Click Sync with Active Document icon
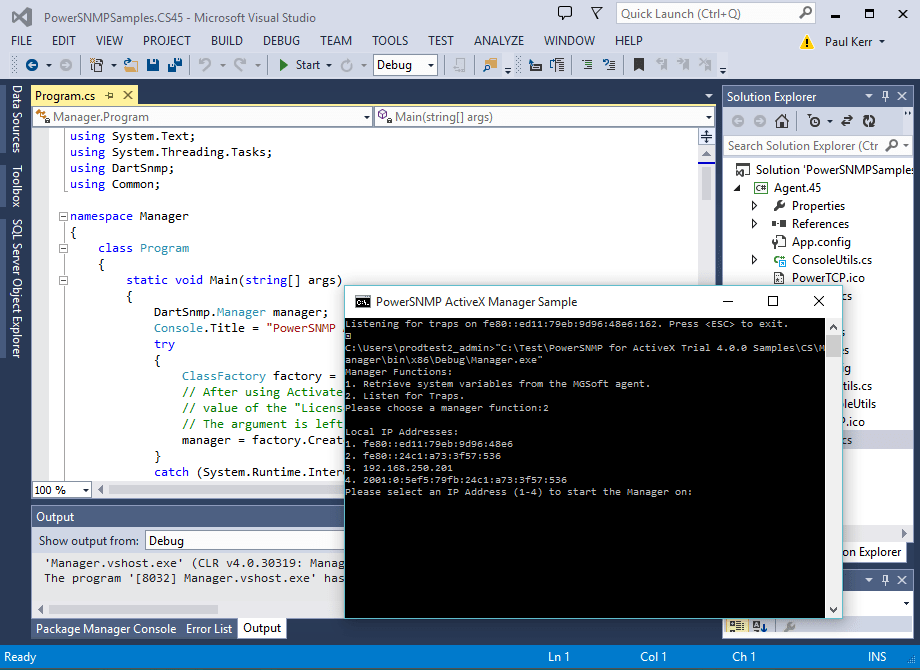This screenshot has width=920, height=670. point(847,121)
